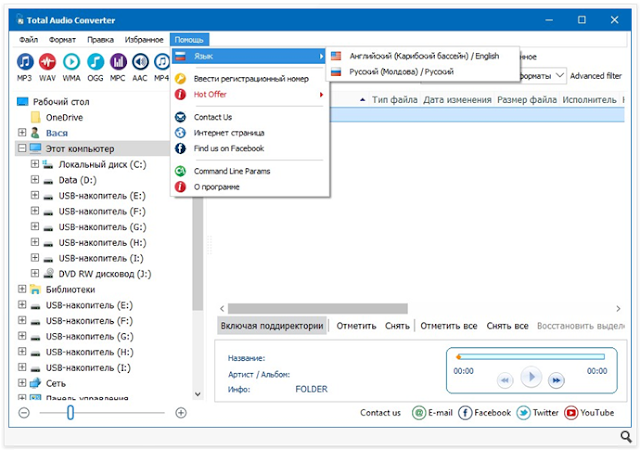The image size is (640, 450).
Task: Click the magnifier icon at bottom right
Action: [x=626, y=437]
